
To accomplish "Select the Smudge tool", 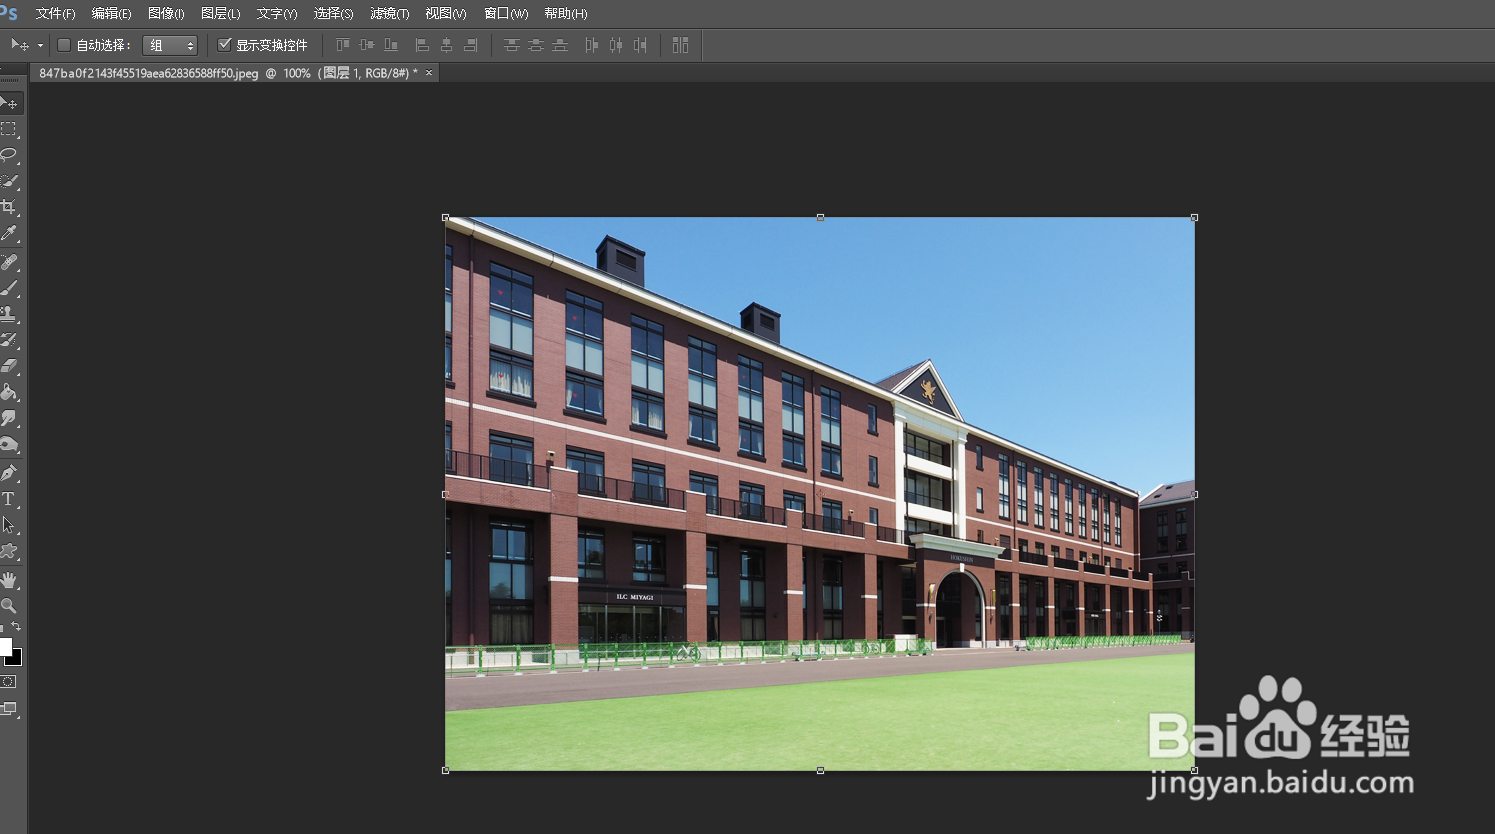I will (x=9, y=418).
